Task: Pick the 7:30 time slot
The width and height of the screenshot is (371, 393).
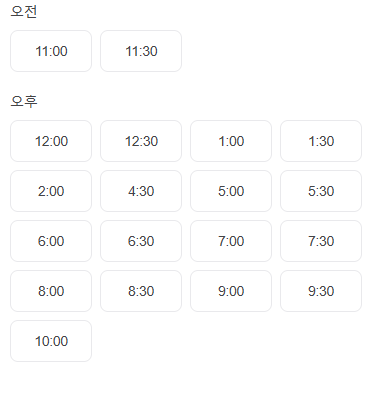Action: [321, 241]
